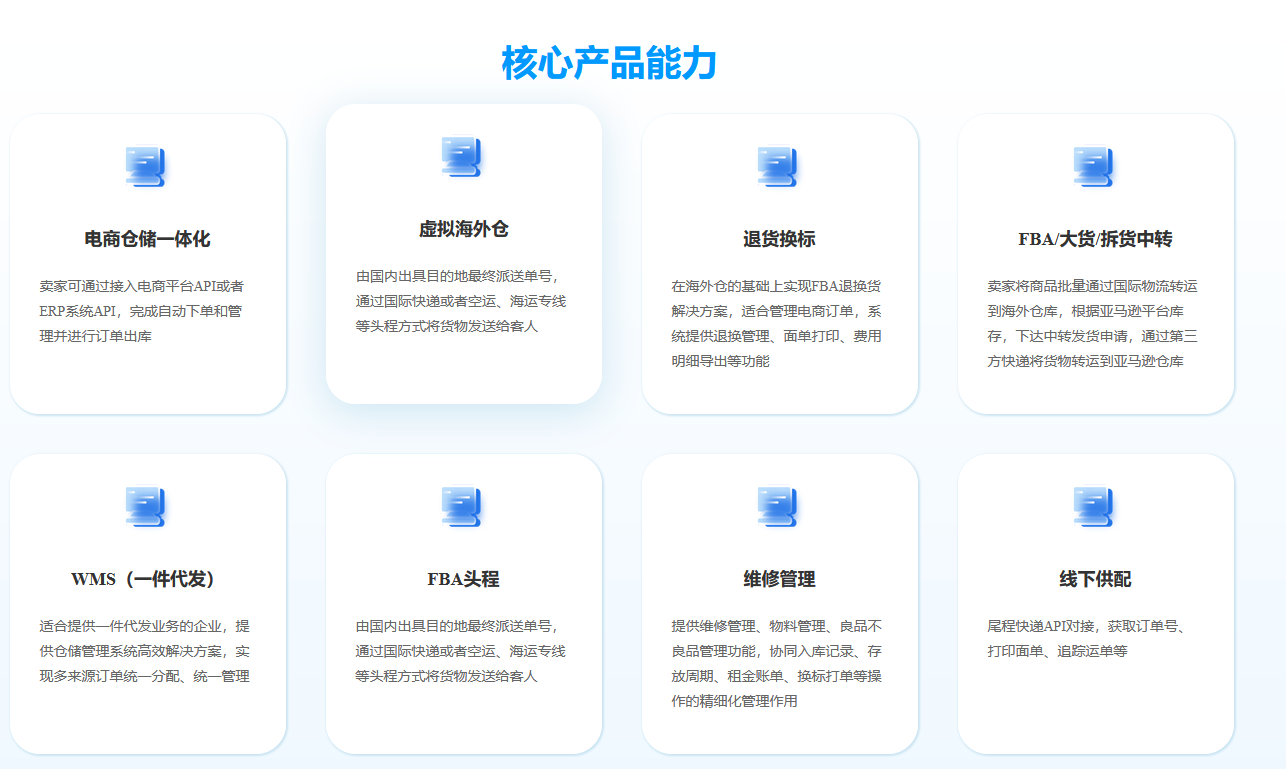Viewport: 1286px width, 769px height.
Task: Click the icon above 维修管理
Action: click(x=778, y=507)
